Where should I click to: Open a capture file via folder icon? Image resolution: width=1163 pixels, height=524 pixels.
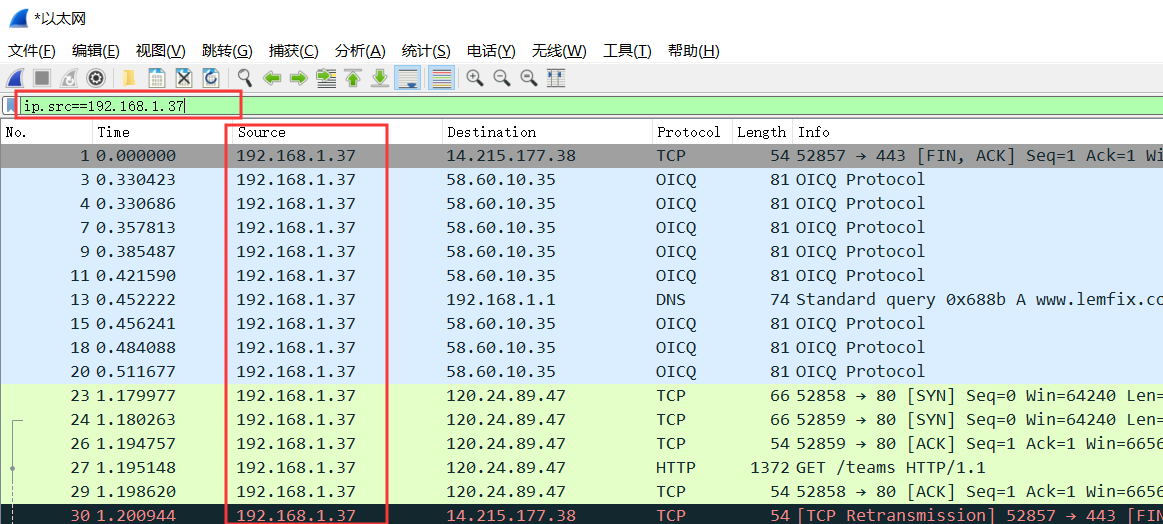129,78
